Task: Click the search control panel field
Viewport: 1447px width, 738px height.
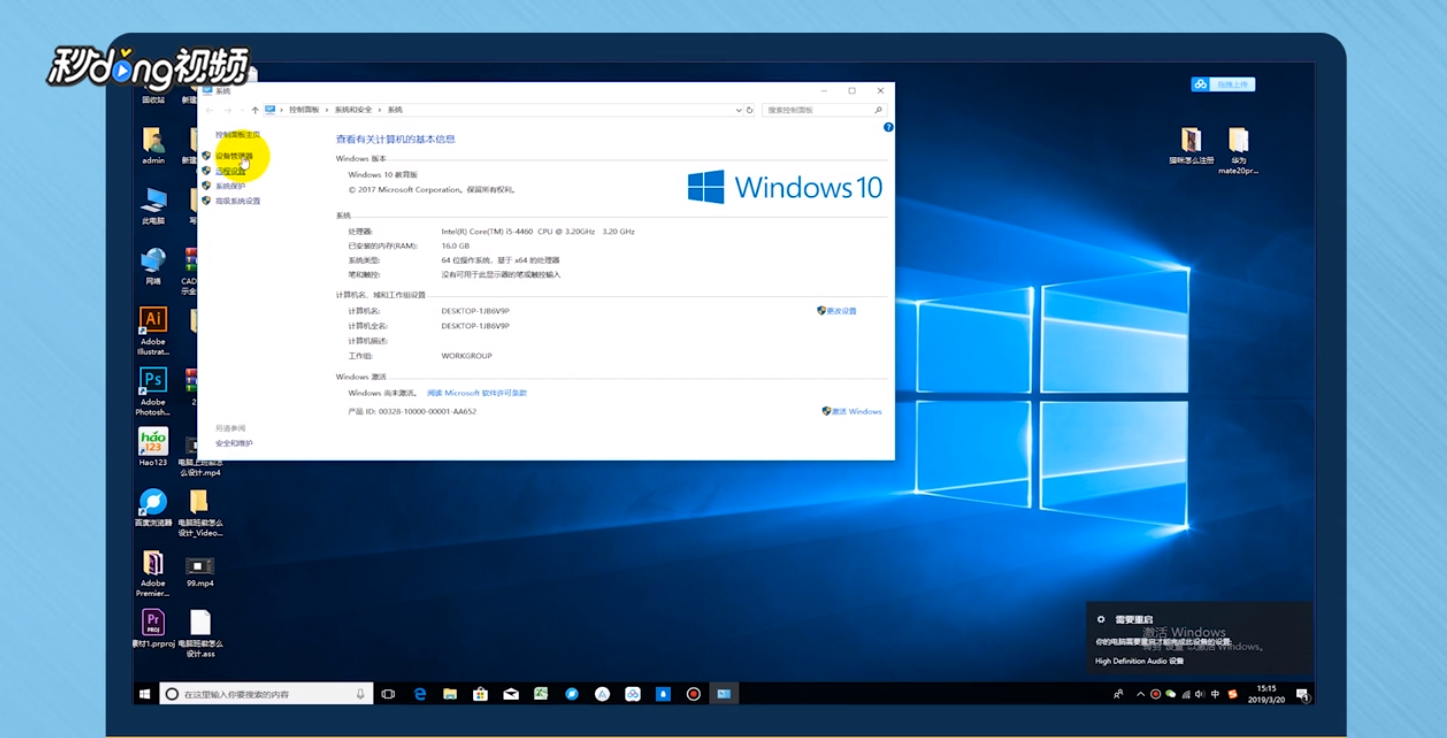Action: click(x=823, y=110)
